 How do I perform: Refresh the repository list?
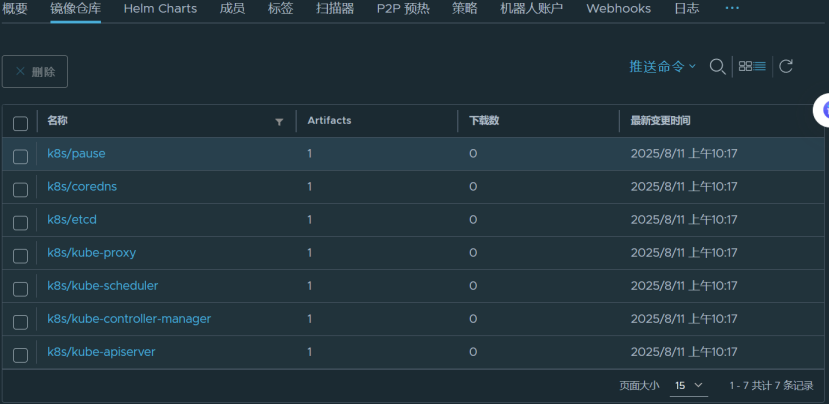click(786, 66)
